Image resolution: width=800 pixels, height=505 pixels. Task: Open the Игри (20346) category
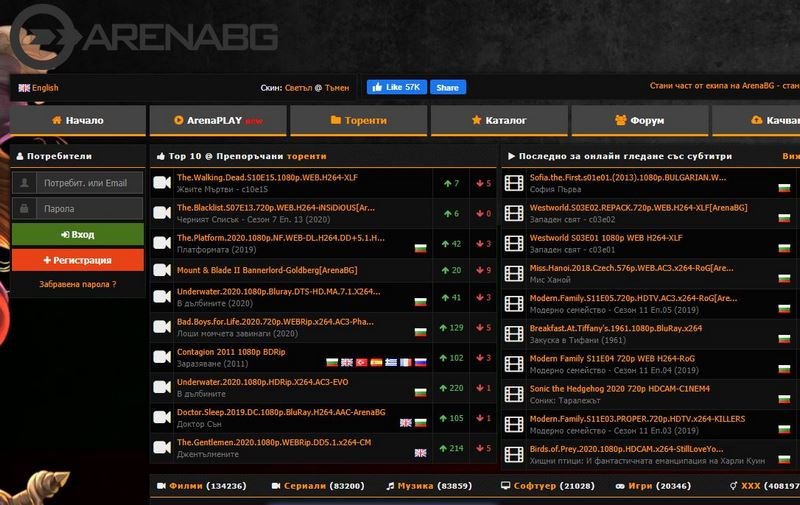coord(653,486)
